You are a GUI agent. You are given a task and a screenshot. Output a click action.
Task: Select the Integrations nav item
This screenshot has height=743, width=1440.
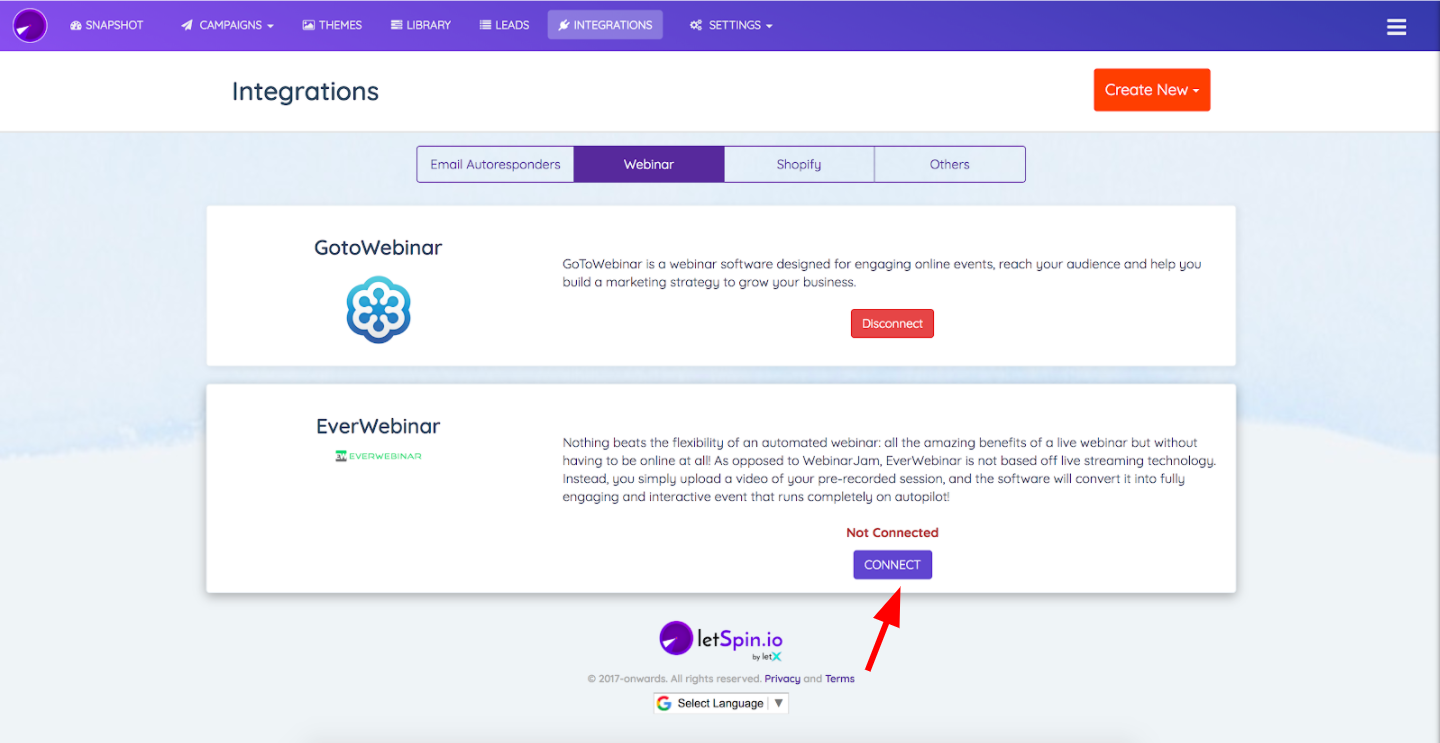[x=605, y=25]
